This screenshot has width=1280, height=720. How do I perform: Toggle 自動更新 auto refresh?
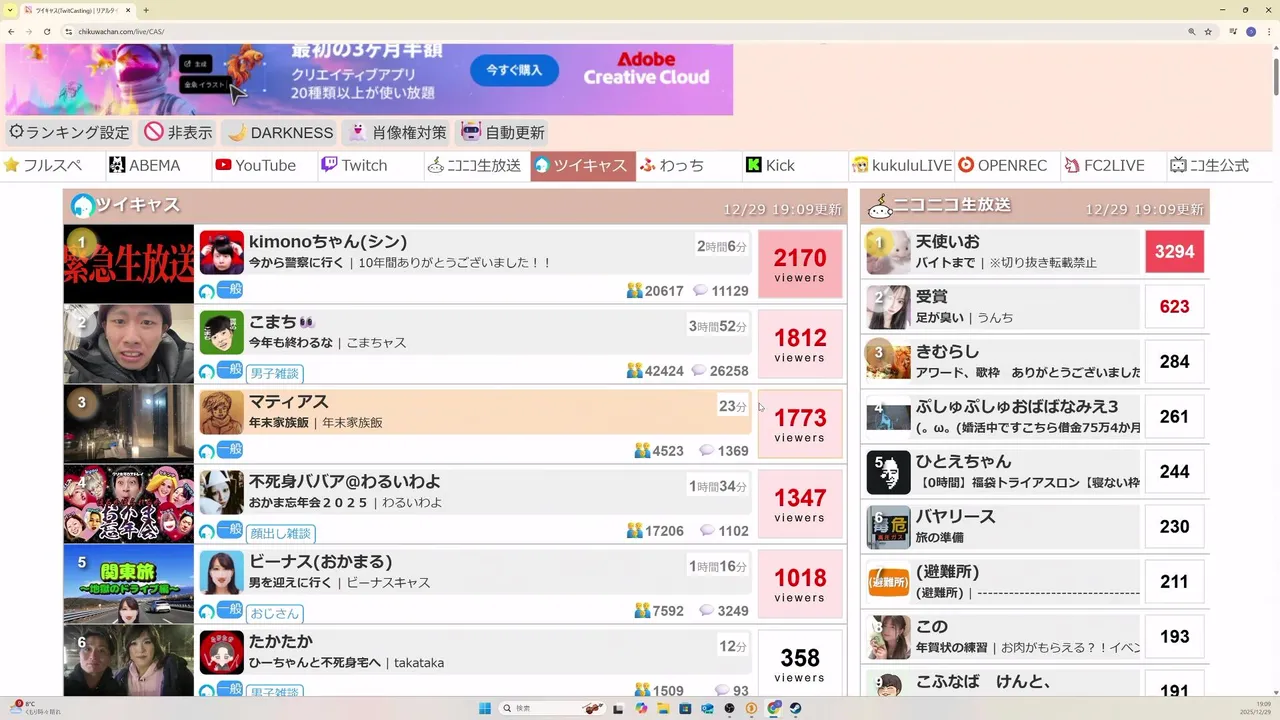(502, 132)
